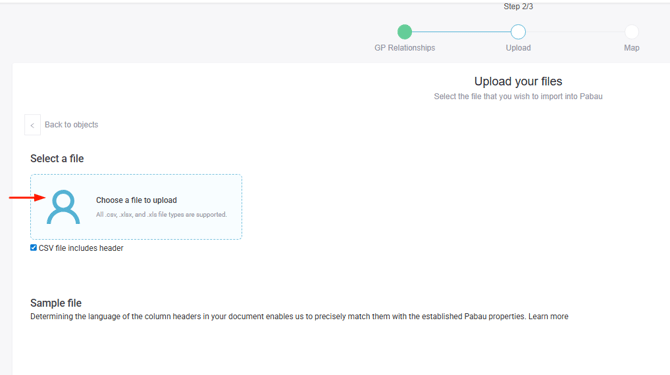
Task: Click the Upload your files heading
Action: [x=518, y=81]
